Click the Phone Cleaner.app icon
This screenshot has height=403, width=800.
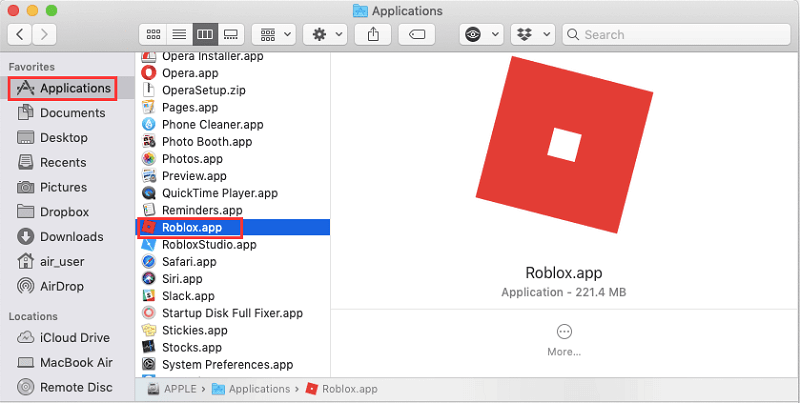point(148,124)
